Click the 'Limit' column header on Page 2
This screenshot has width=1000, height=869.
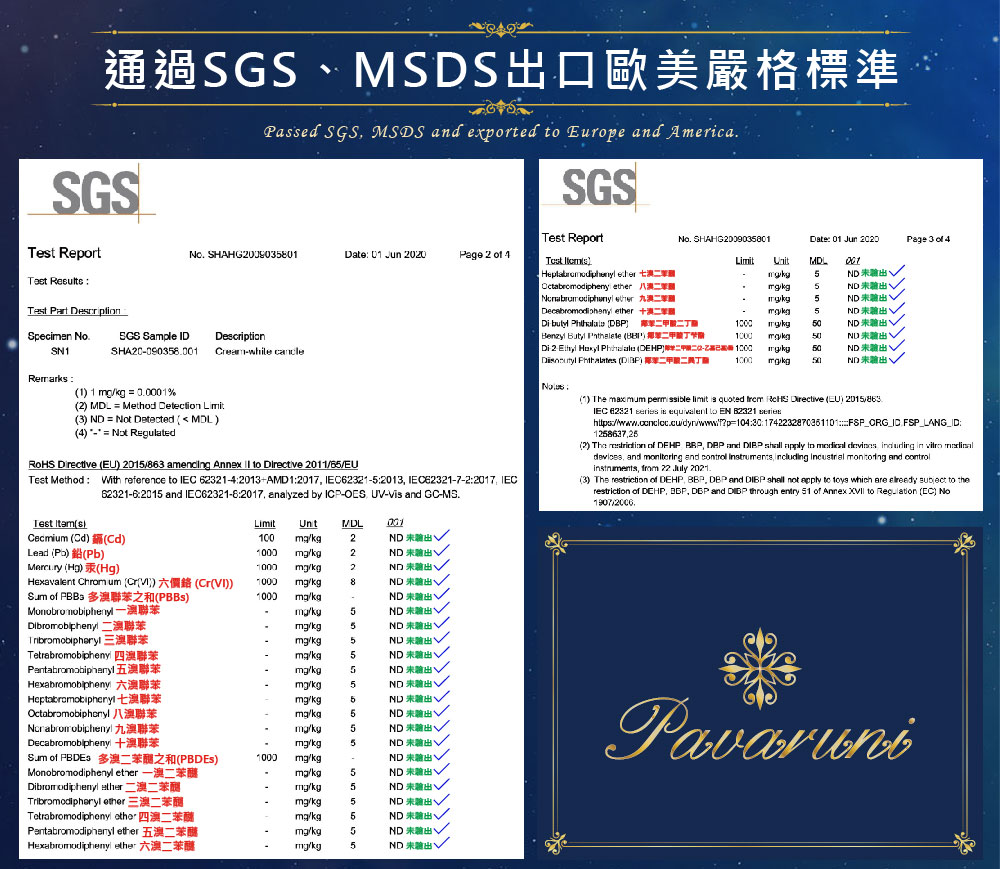click(x=265, y=523)
